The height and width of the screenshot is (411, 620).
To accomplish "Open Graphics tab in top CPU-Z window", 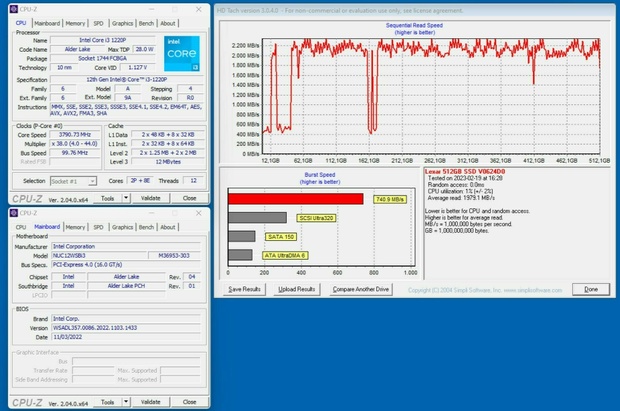I will pyautogui.click(x=122, y=23).
